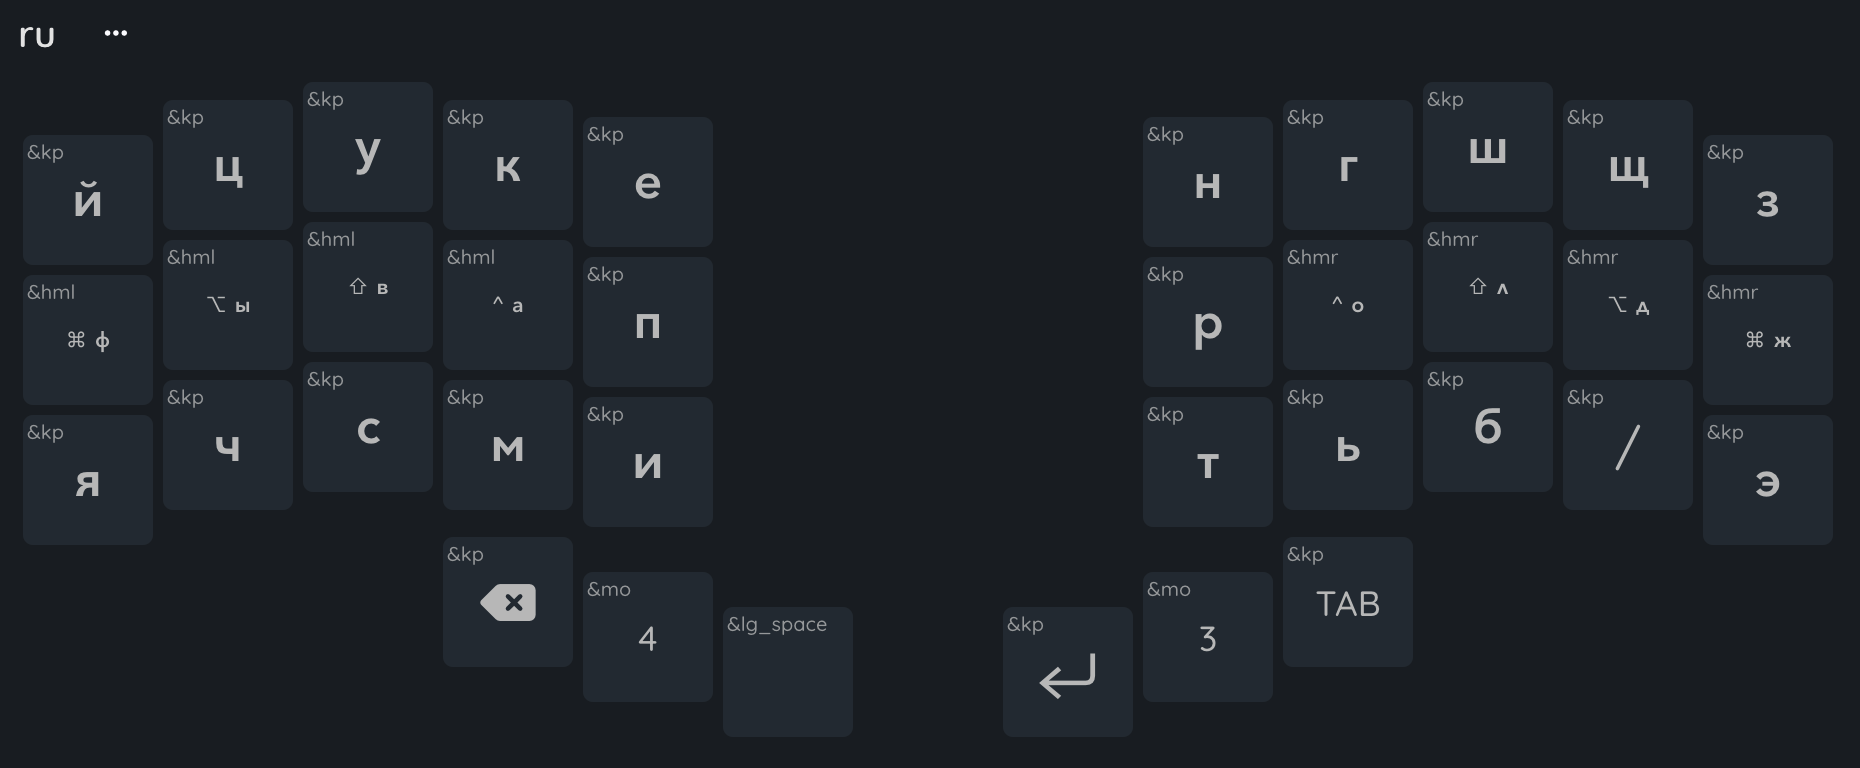Select the Option ы home-row key
This screenshot has width=1860, height=768.
(x=228, y=305)
